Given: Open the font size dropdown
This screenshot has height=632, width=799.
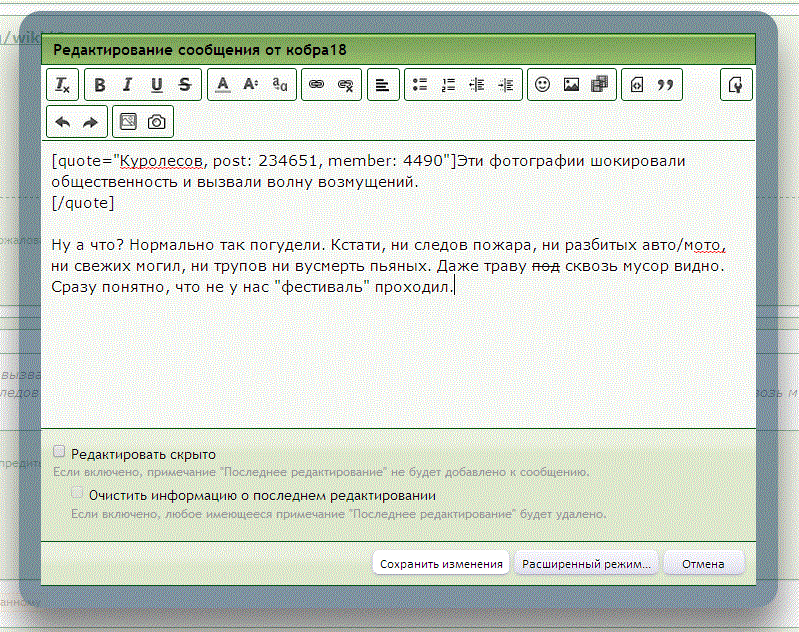Looking at the screenshot, I should point(251,86).
